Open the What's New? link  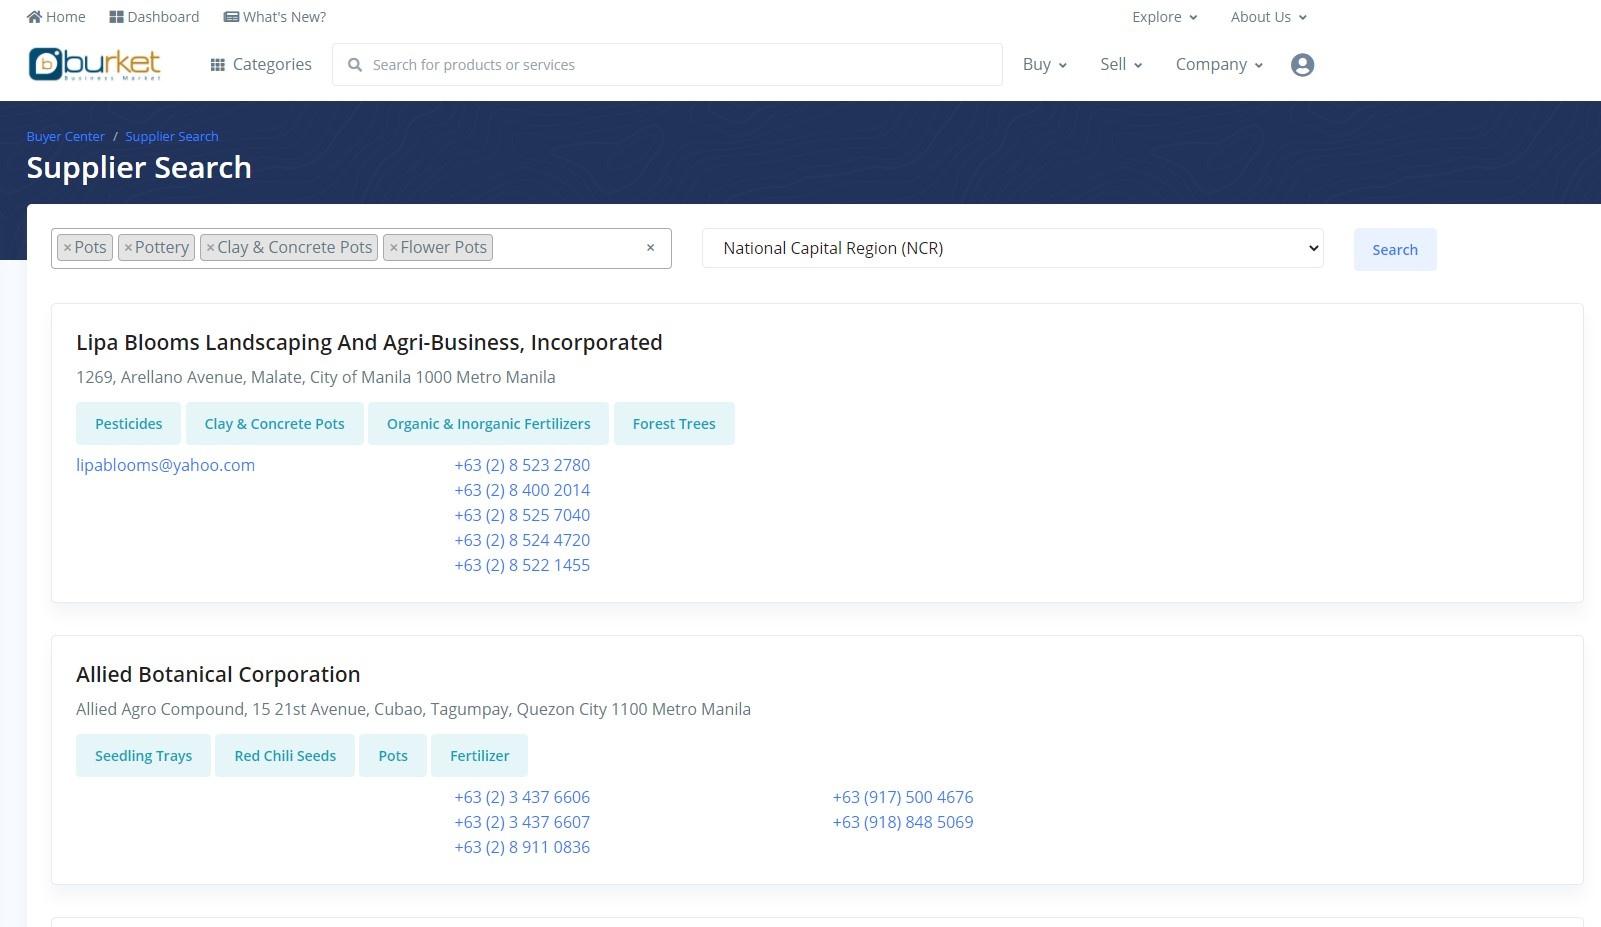[275, 17]
